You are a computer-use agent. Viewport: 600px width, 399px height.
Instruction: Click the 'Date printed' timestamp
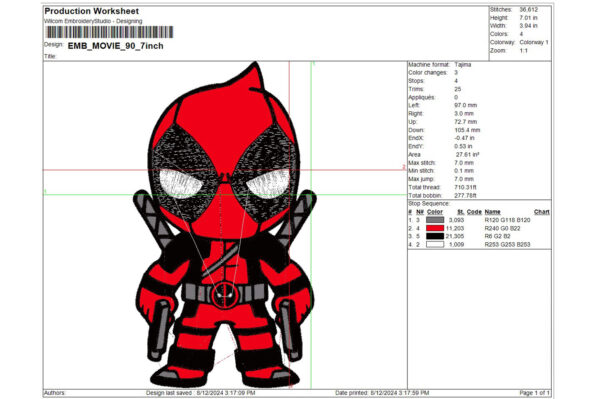click(382, 393)
